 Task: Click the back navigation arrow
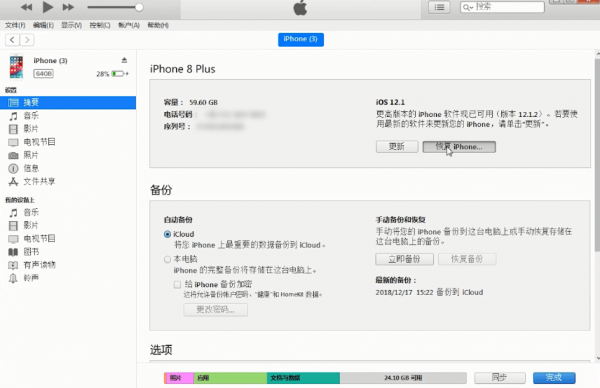tap(12, 40)
